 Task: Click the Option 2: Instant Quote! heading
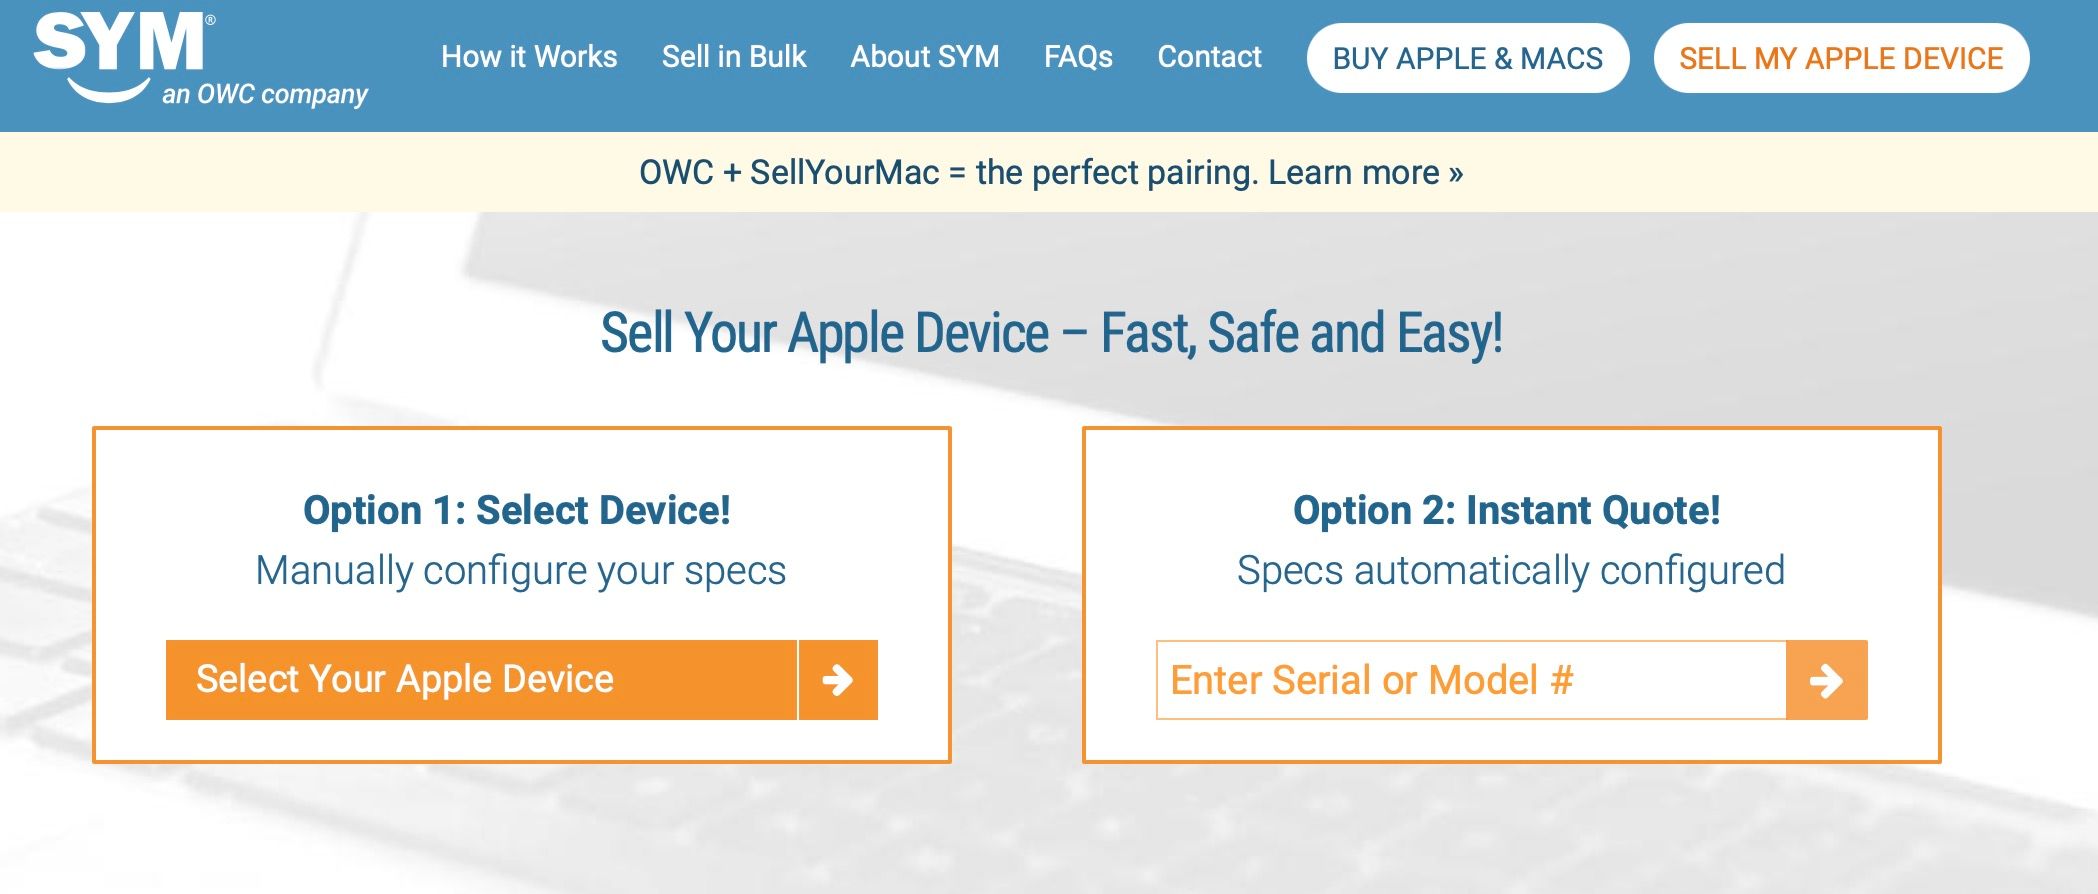1506,510
